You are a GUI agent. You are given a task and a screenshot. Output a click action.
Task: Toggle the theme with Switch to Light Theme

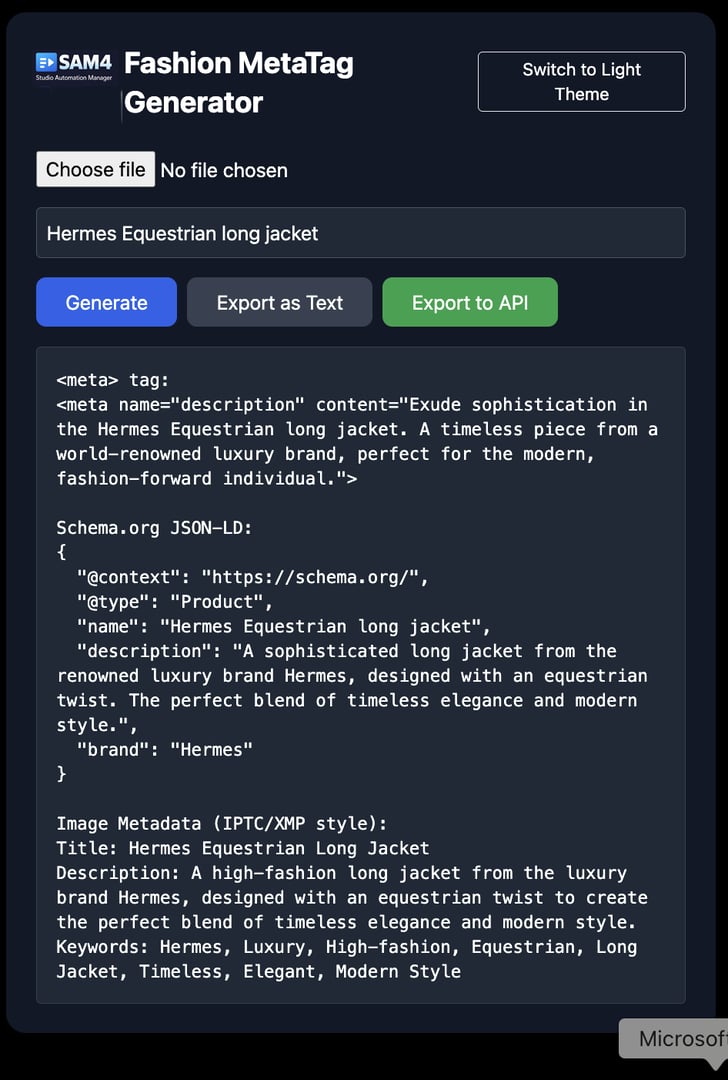click(x=581, y=81)
